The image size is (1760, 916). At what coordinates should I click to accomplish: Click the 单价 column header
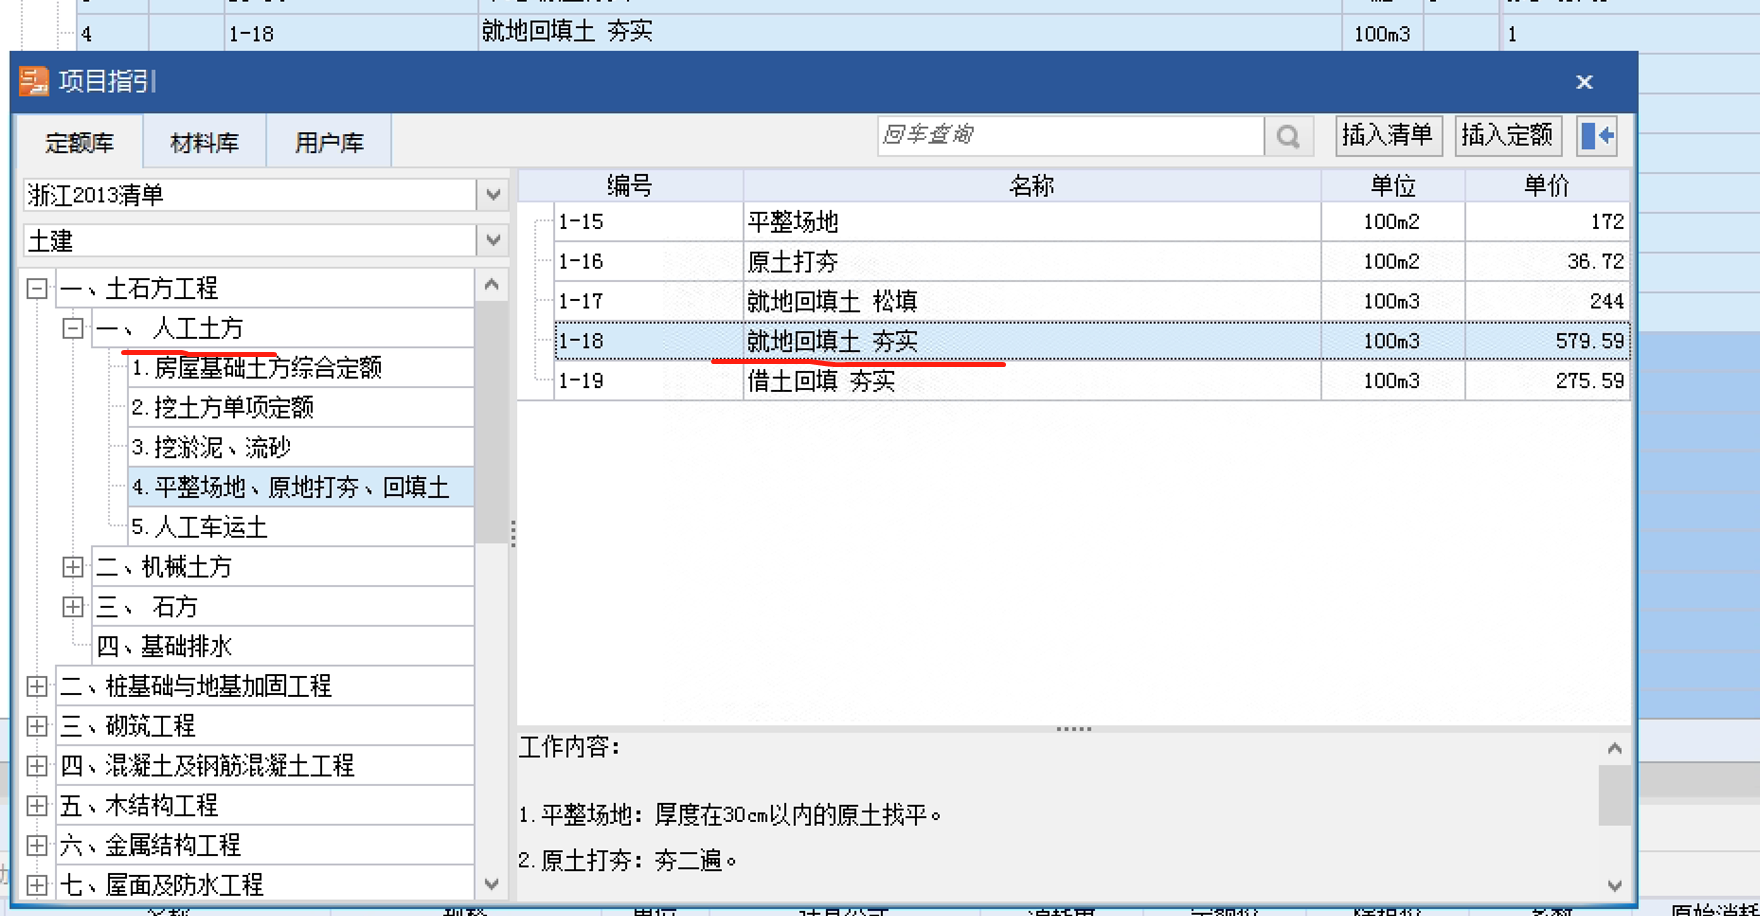1547,186
